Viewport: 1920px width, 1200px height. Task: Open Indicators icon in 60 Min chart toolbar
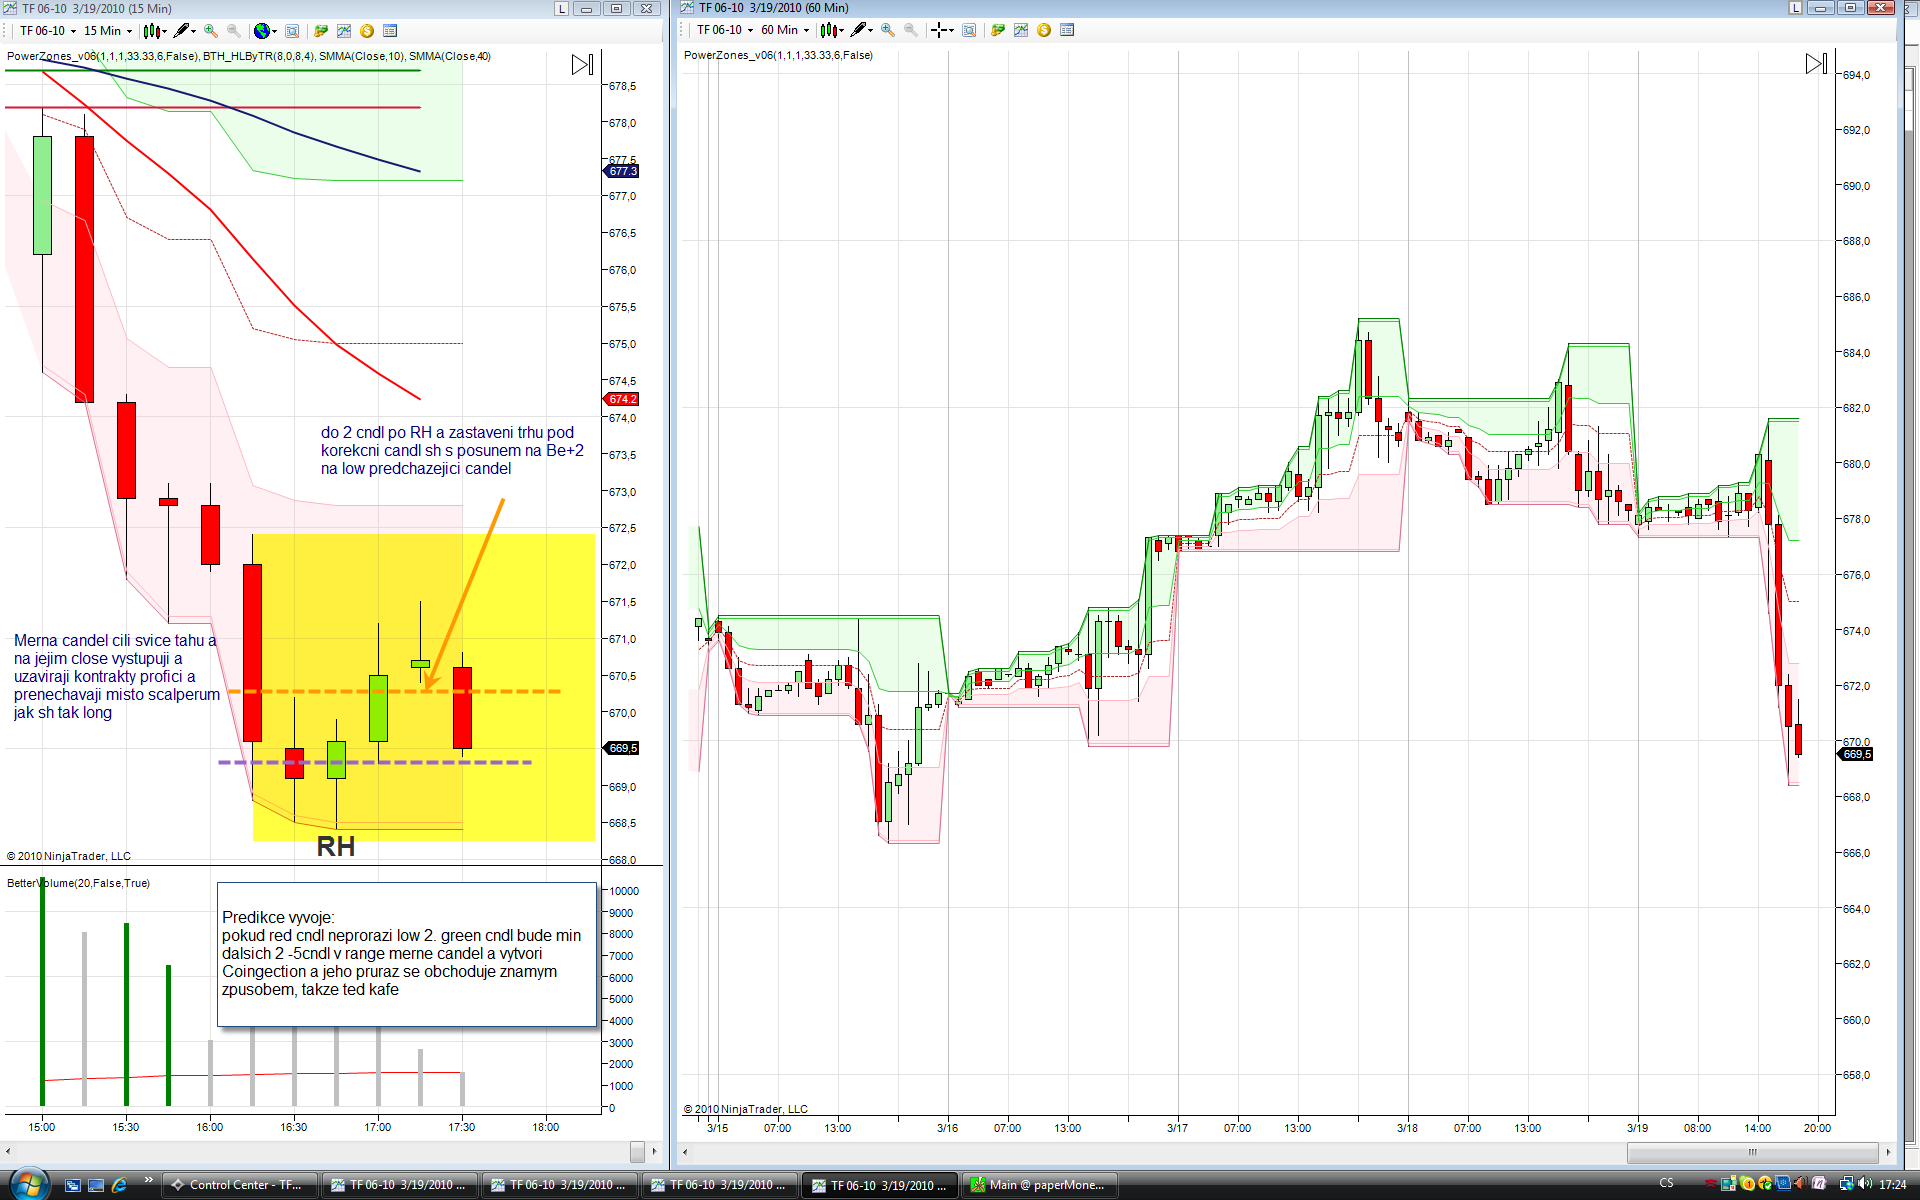tap(1020, 30)
